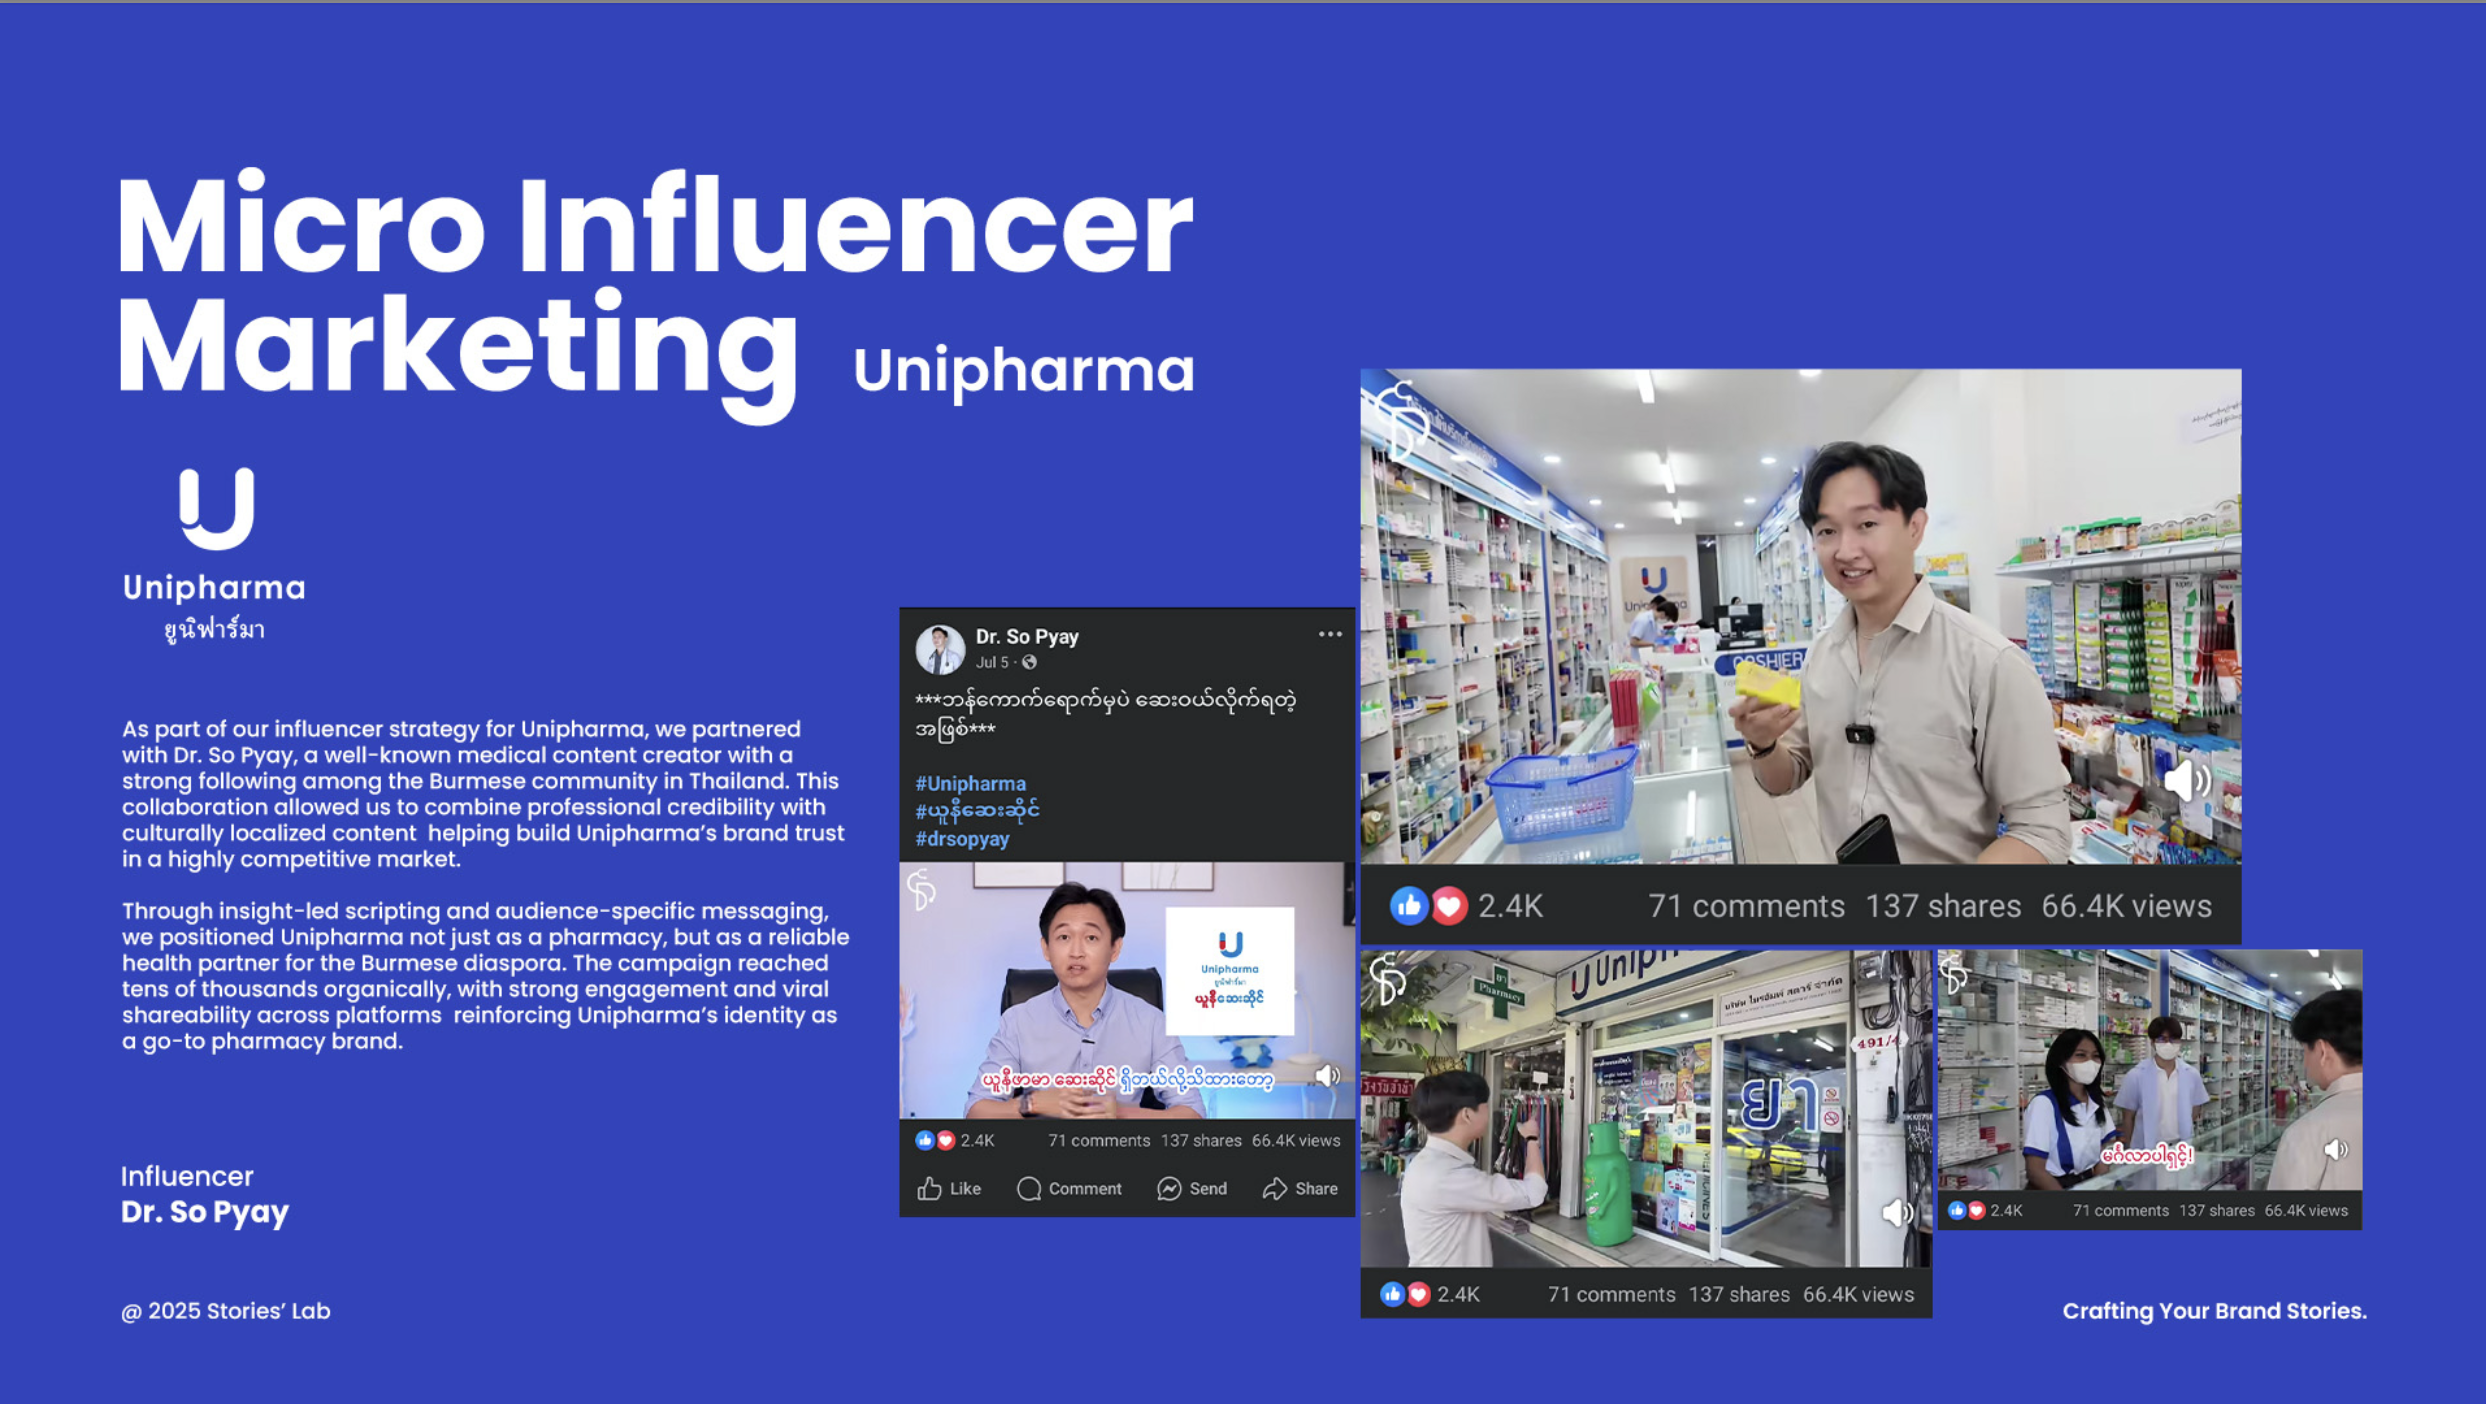Image resolution: width=2486 pixels, height=1404 pixels.
Task: Open the #drsopyay hashtag link
Action: [x=962, y=839]
